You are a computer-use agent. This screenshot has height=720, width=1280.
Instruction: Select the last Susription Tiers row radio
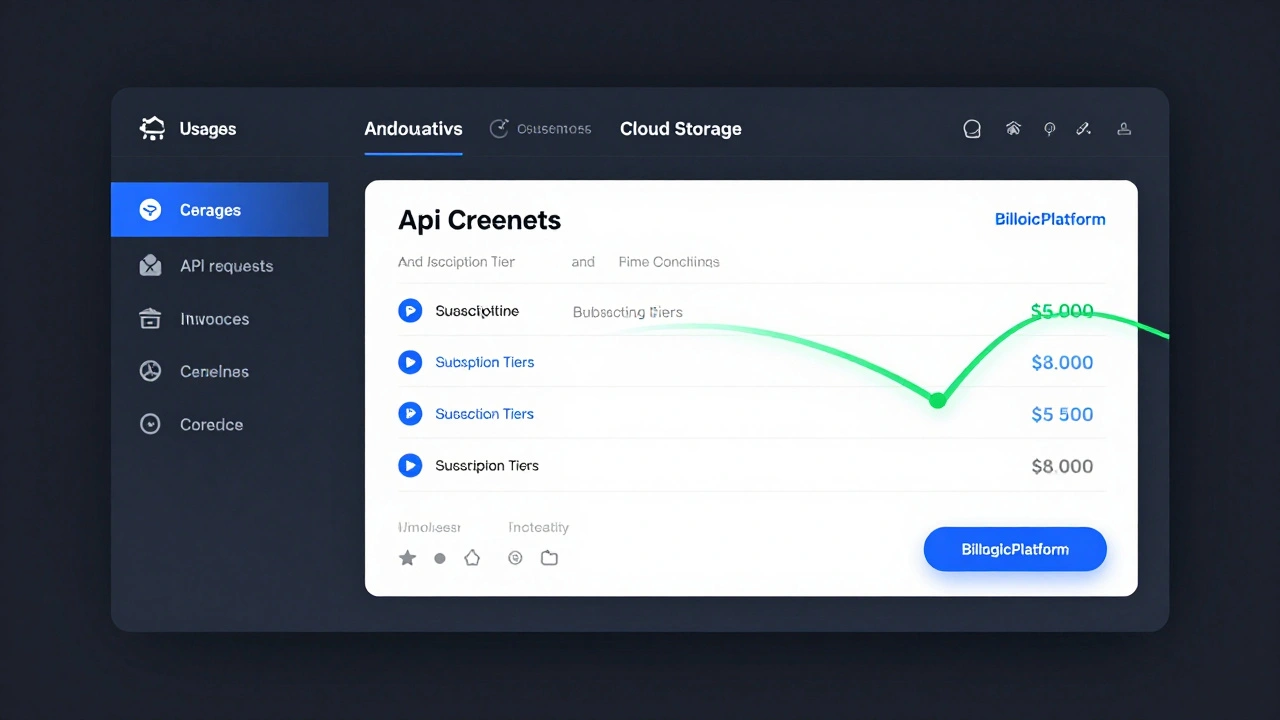[x=410, y=466]
